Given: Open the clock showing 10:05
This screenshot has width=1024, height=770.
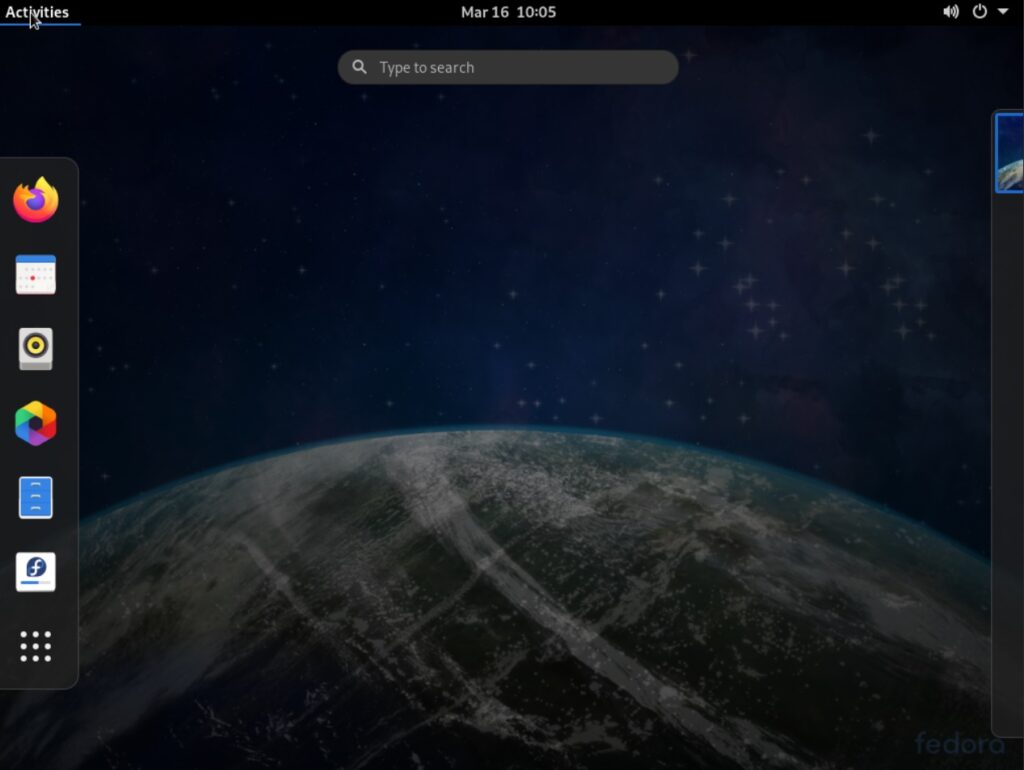Looking at the screenshot, I should [x=536, y=12].
